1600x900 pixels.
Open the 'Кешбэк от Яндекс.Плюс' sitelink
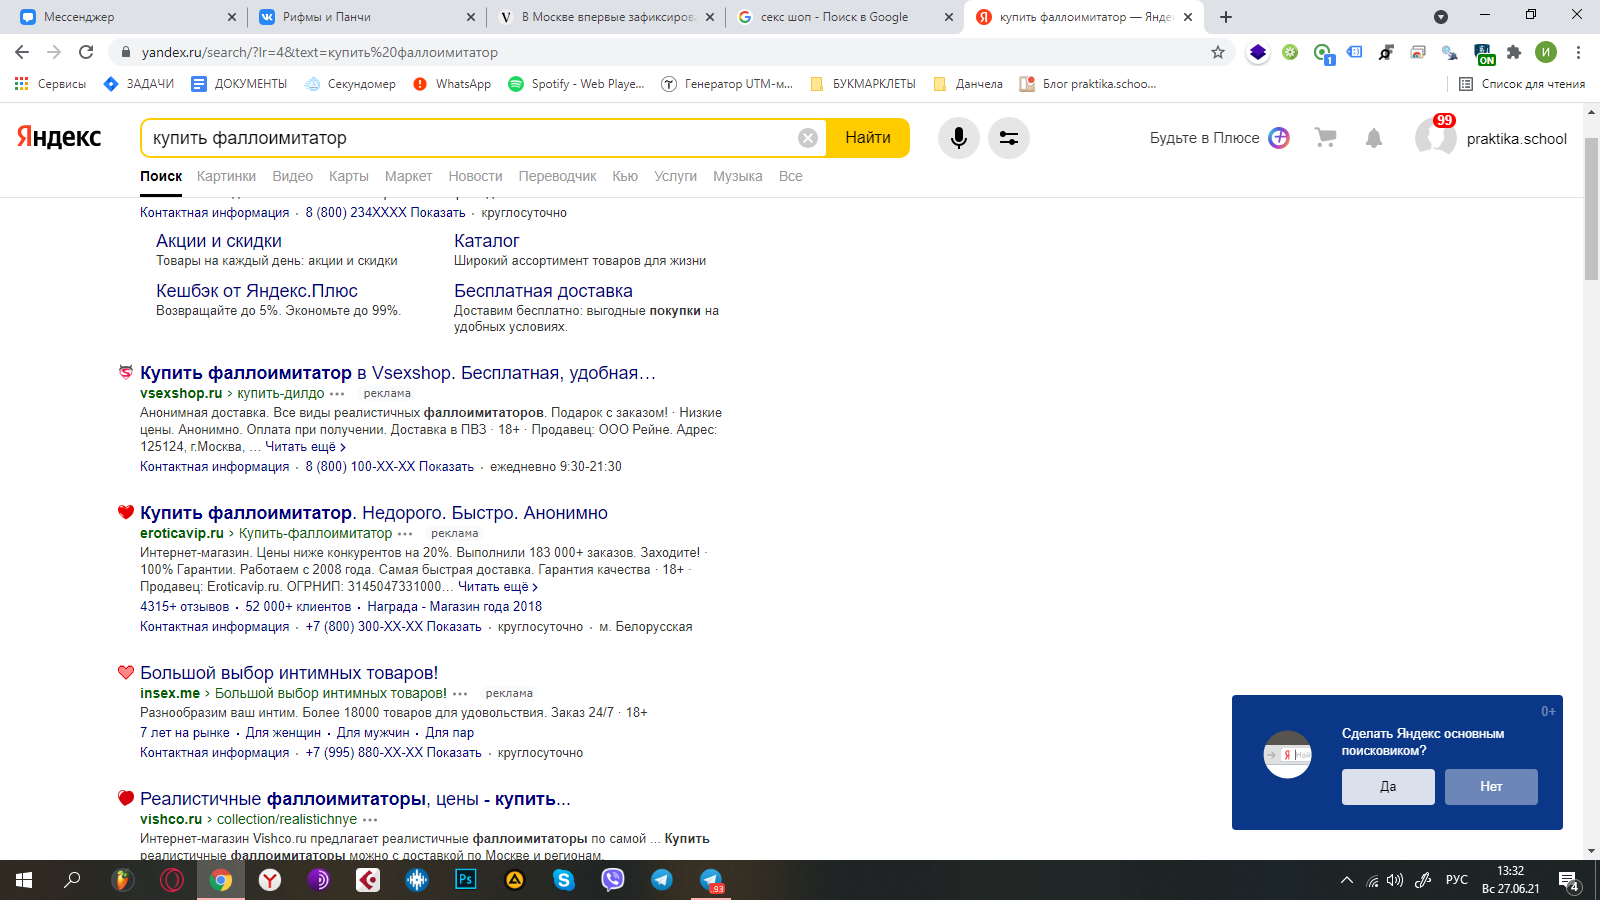point(257,291)
